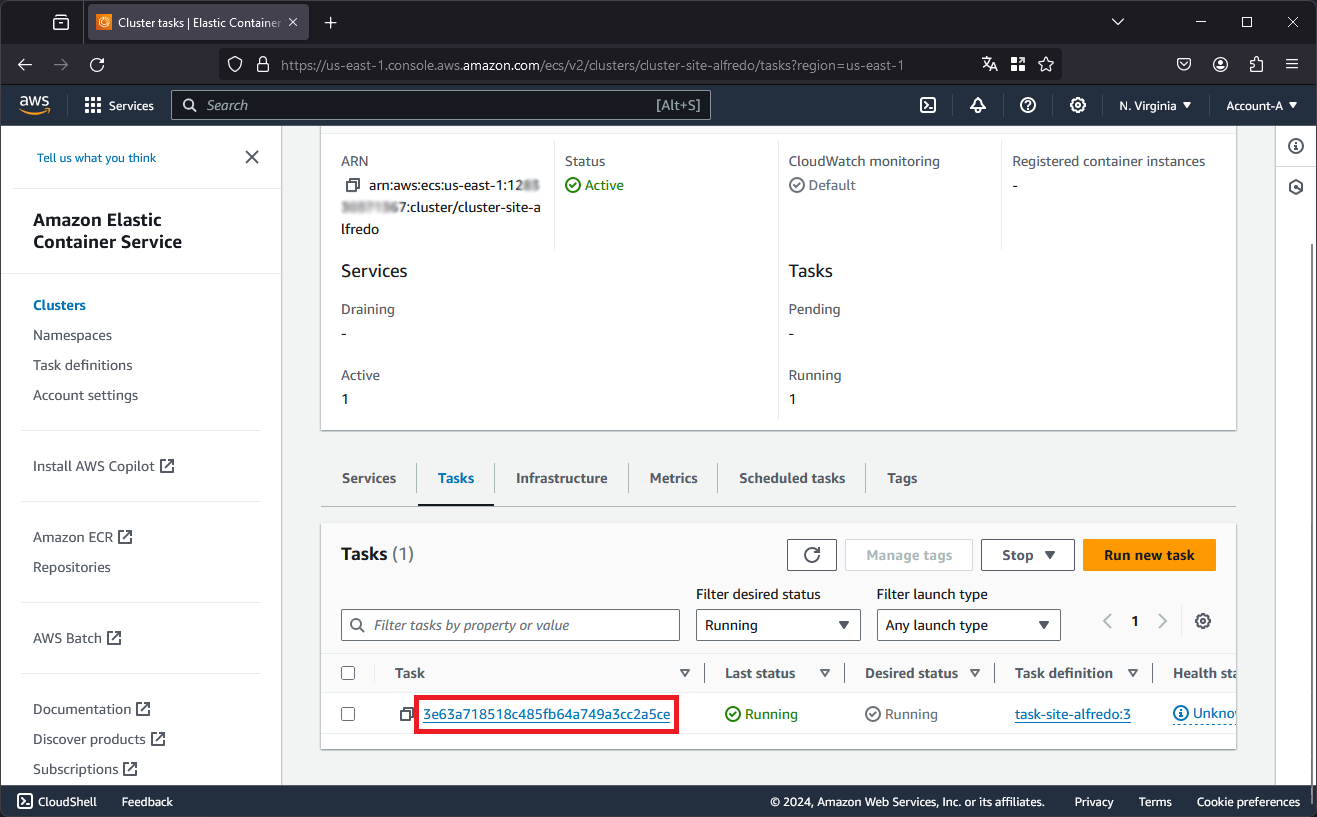The width and height of the screenshot is (1317, 817).
Task: Refresh the tasks list
Action: tap(812, 555)
